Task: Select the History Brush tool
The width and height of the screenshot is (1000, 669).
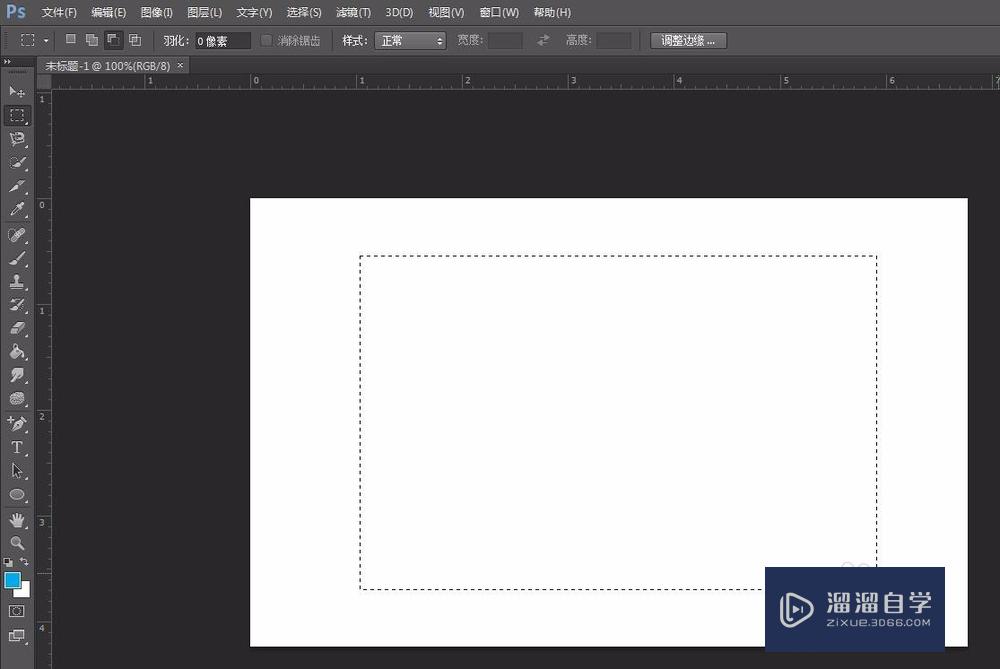Action: pos(17,305)
